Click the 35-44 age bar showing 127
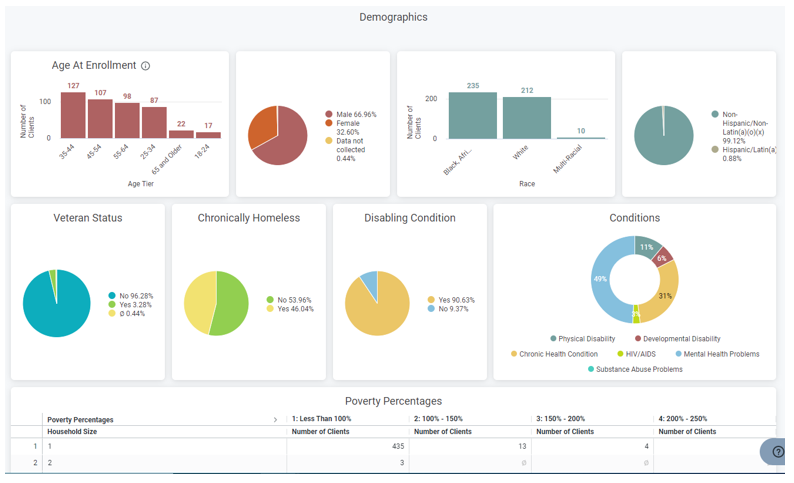Screen dimensions: 794x483 (x=73, y=115)
